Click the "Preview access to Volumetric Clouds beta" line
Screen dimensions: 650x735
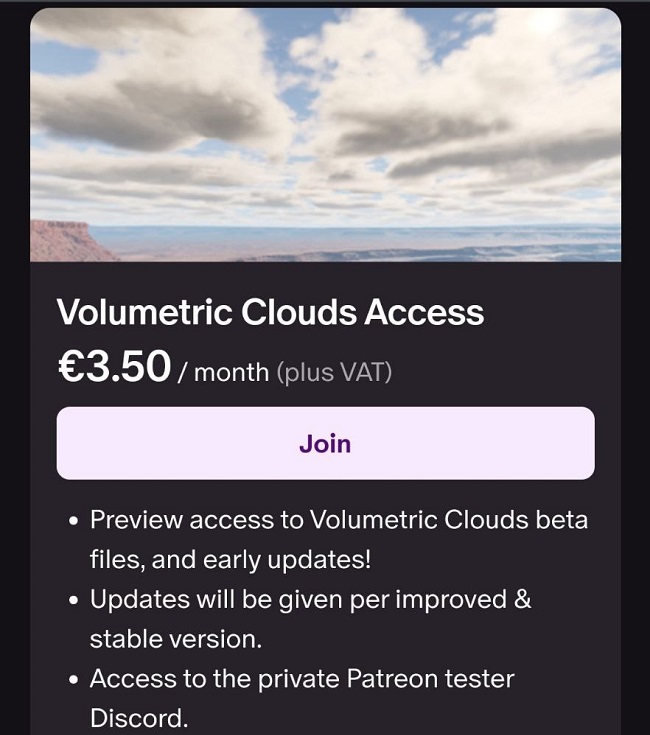point(339,520)
